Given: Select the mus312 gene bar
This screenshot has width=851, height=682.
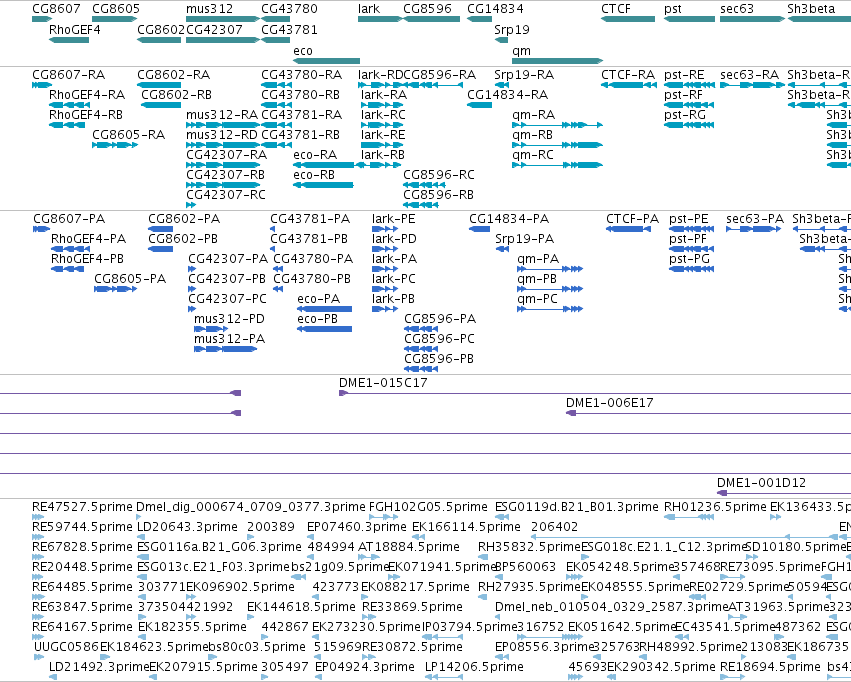Looking at the screenshot, I should point(223,19).
